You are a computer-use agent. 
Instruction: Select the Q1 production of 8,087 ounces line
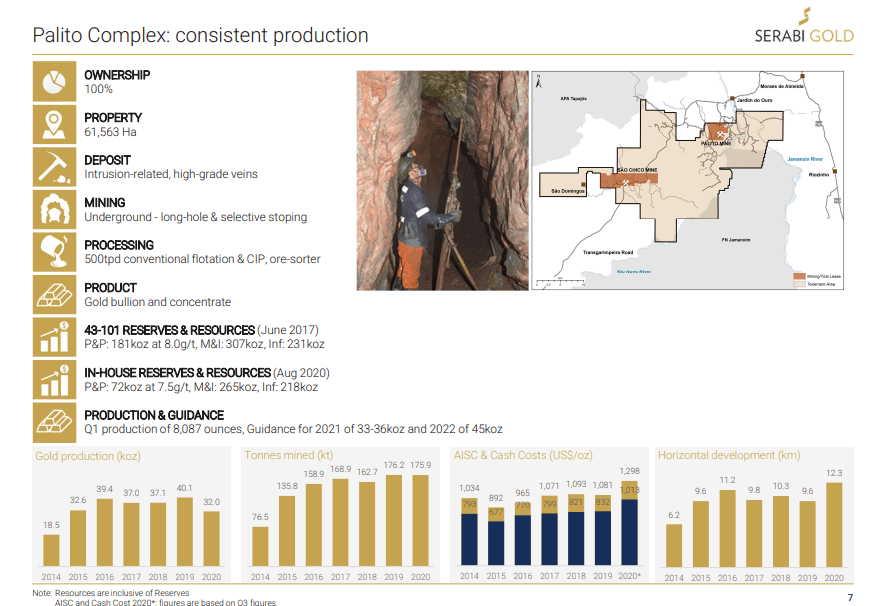293,429
